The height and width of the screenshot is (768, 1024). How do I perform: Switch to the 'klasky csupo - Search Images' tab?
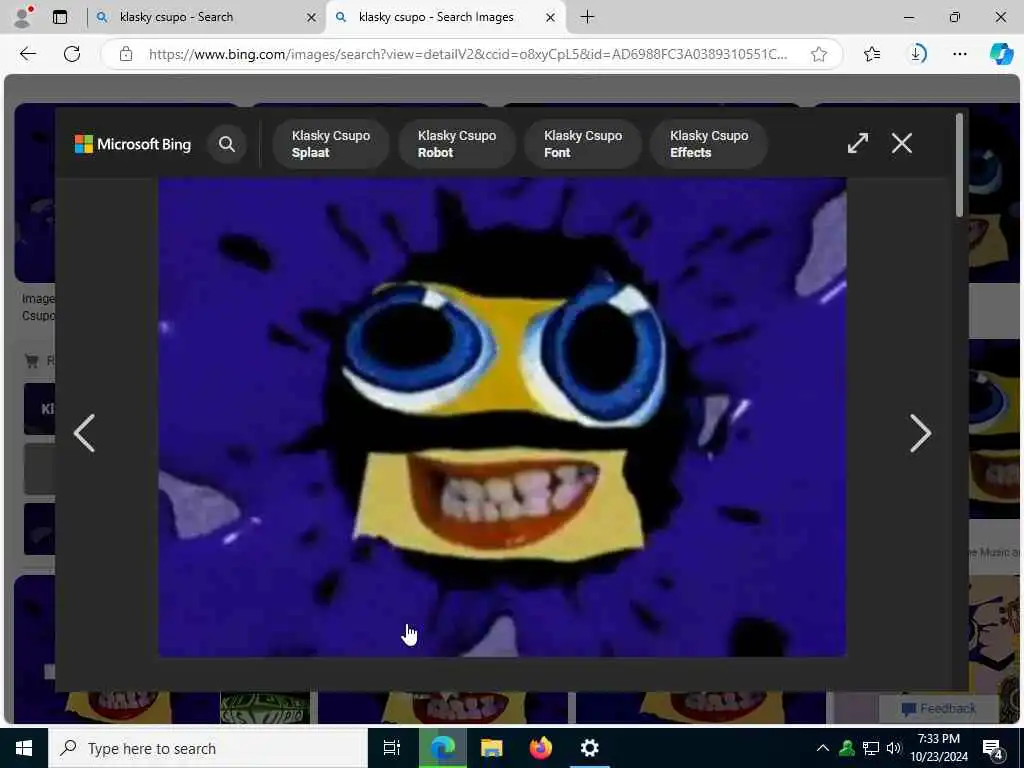[x=436, y=17]
